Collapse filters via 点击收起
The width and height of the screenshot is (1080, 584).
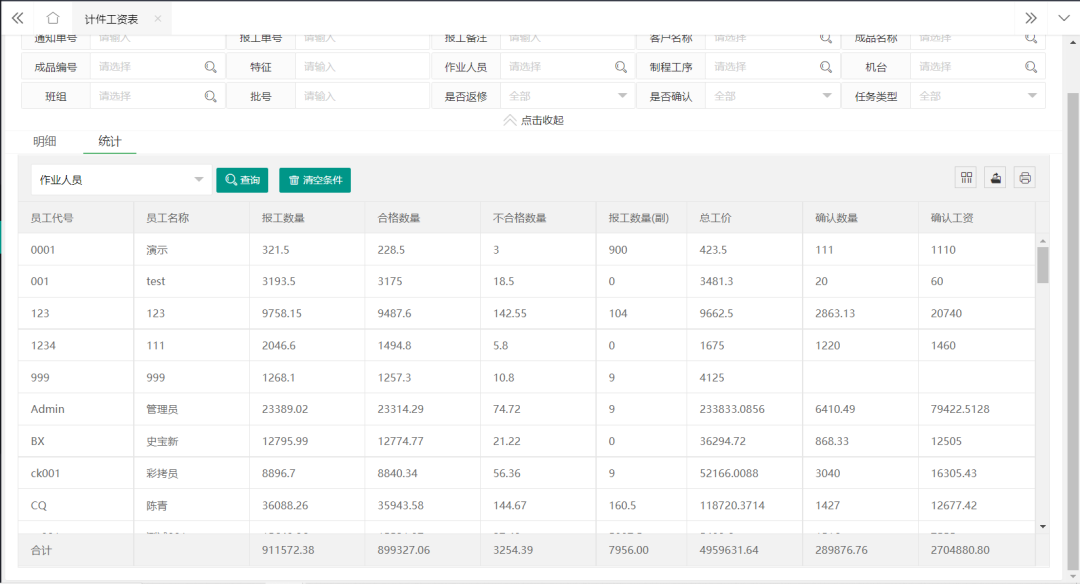[x=534, y=120]
